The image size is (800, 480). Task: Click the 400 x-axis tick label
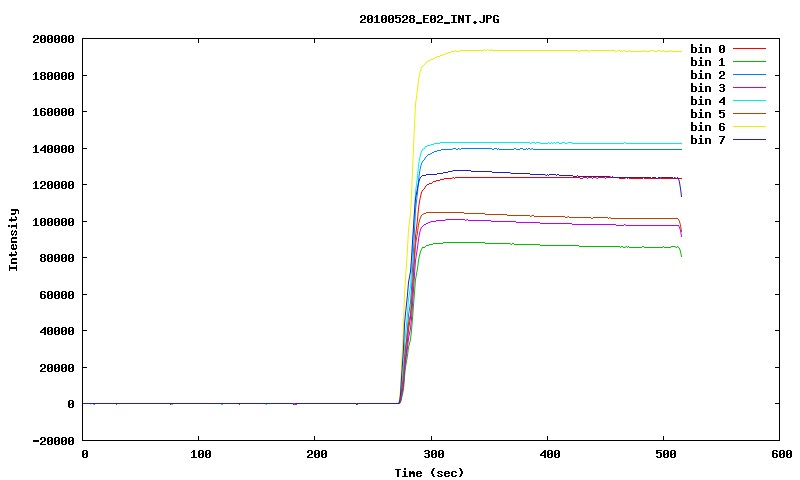click(x=549, y=454)
